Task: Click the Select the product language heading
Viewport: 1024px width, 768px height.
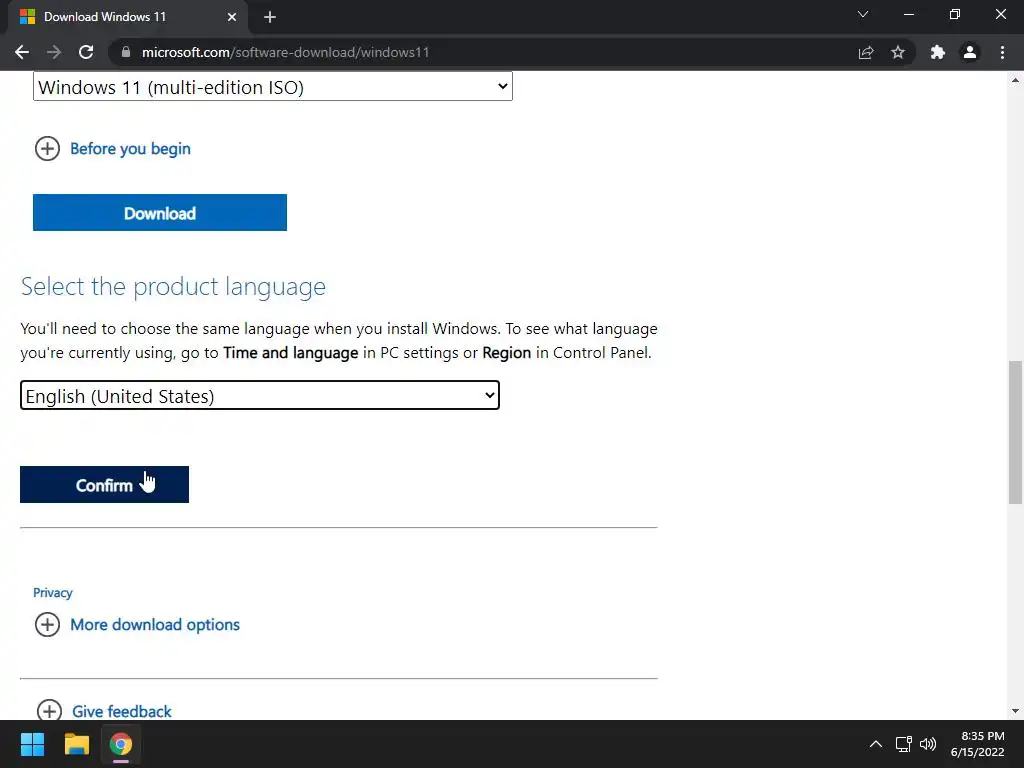Action: [x=173, y=286]
